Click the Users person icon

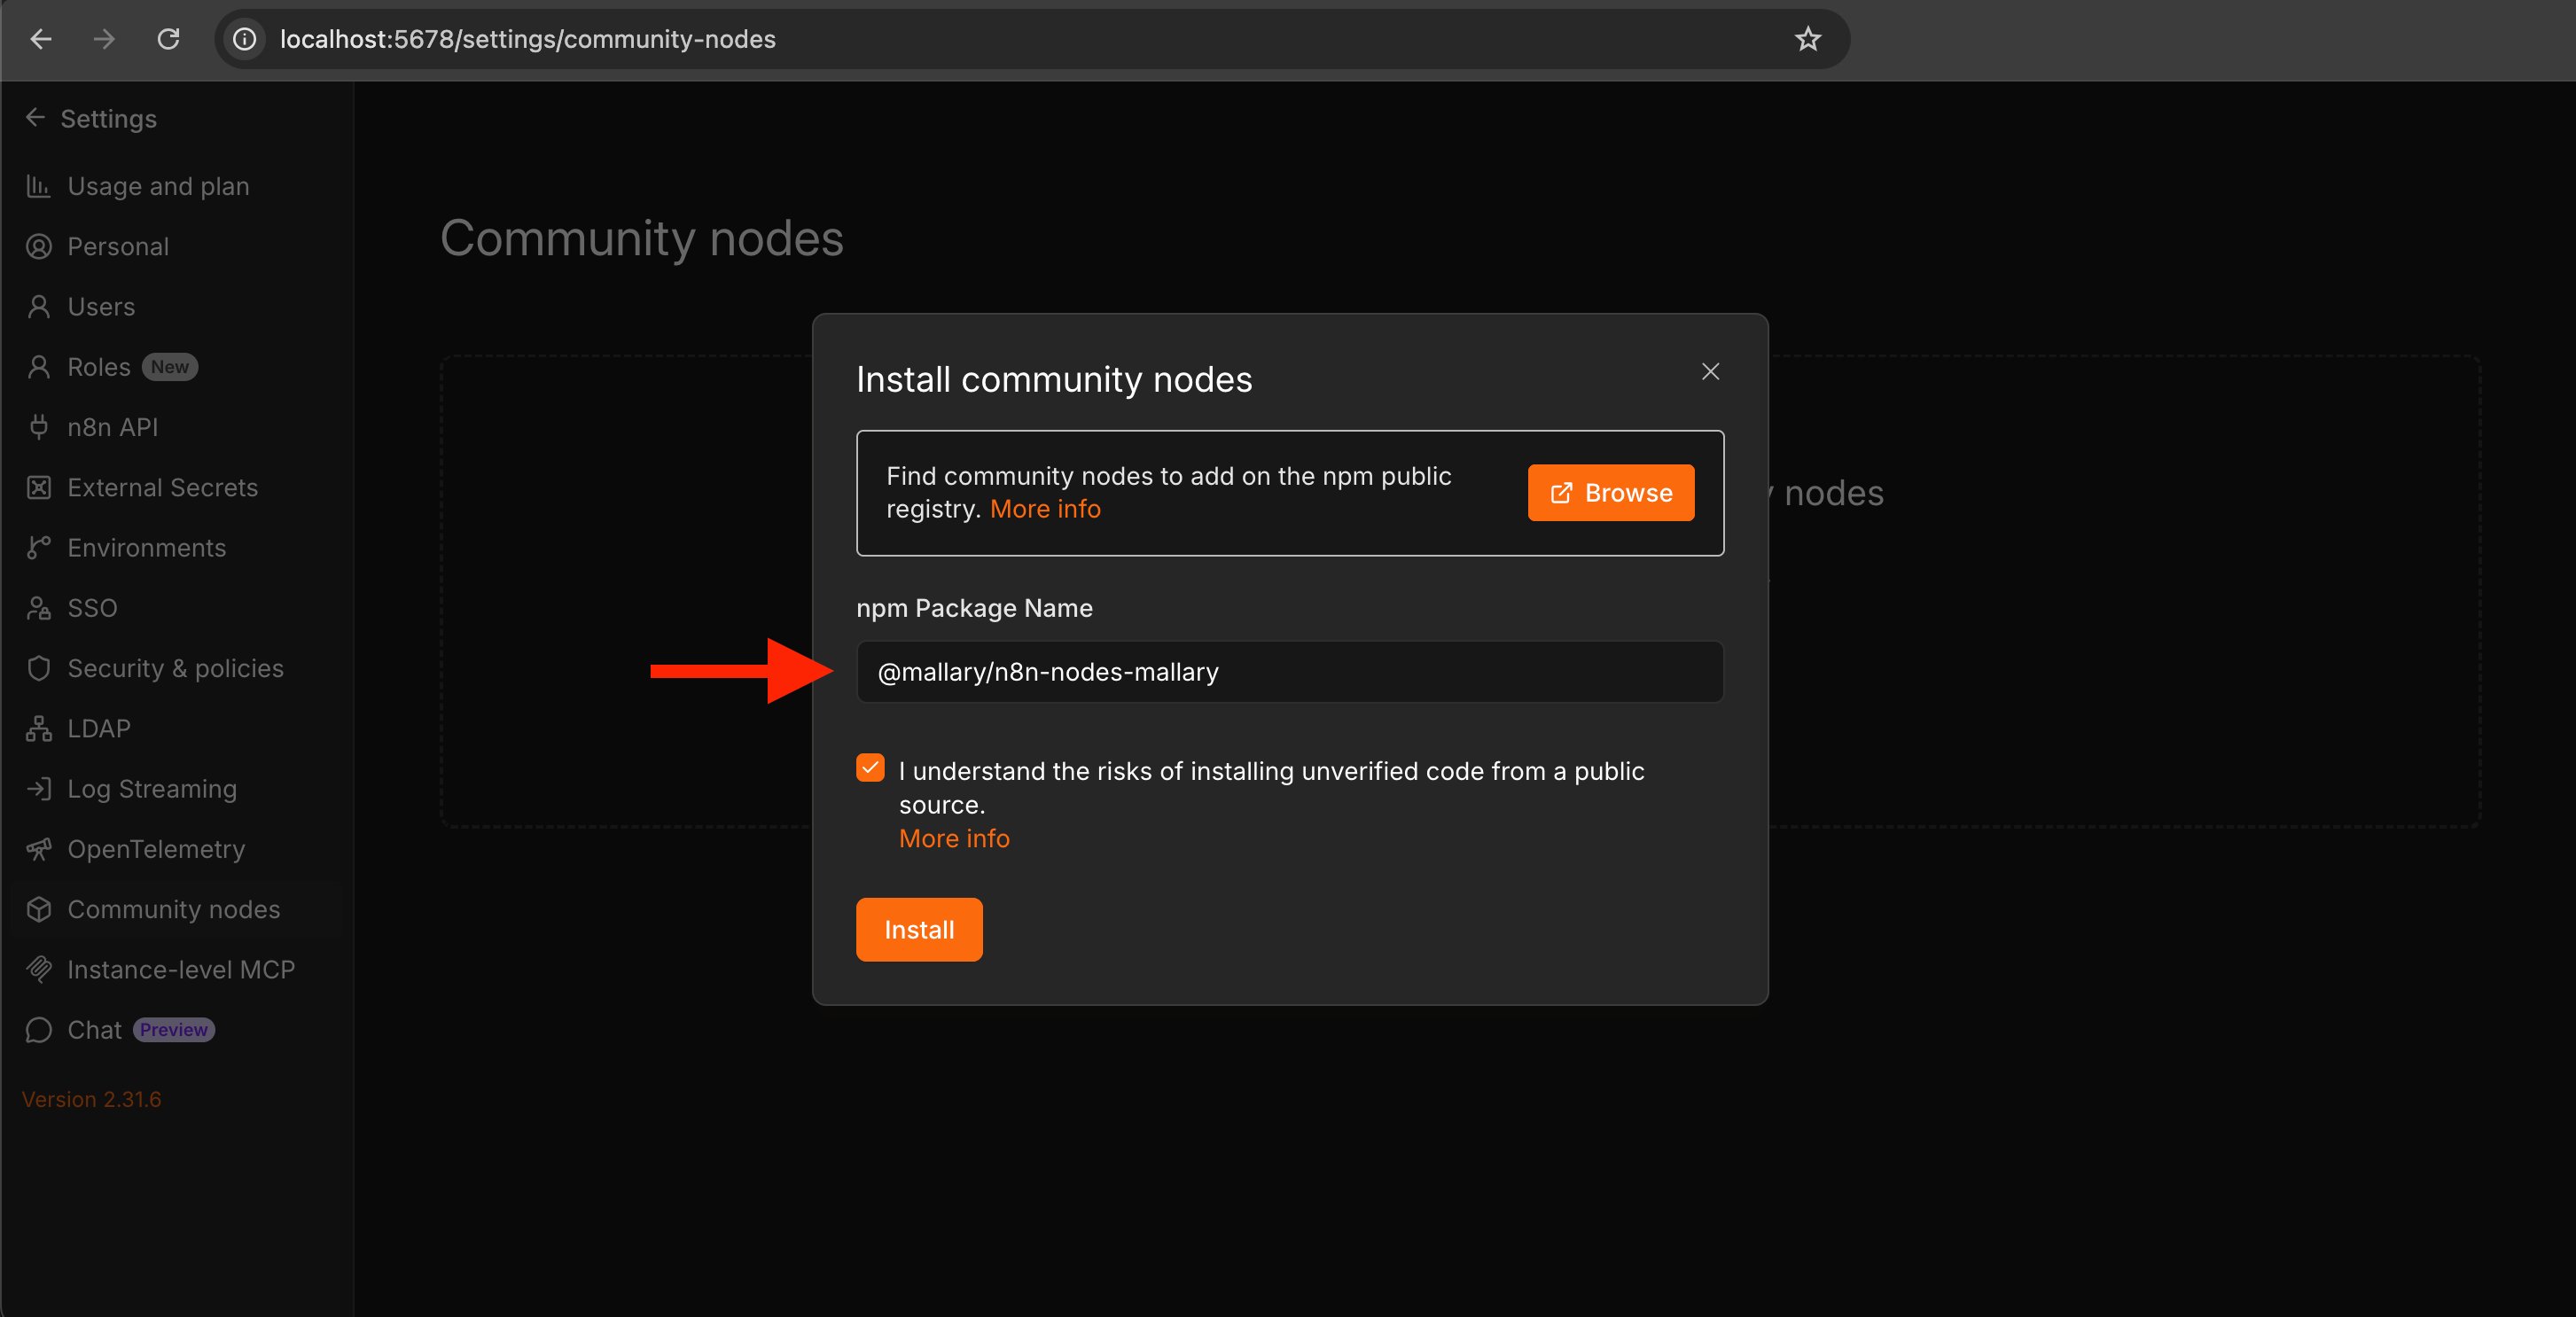click(39, 307)
